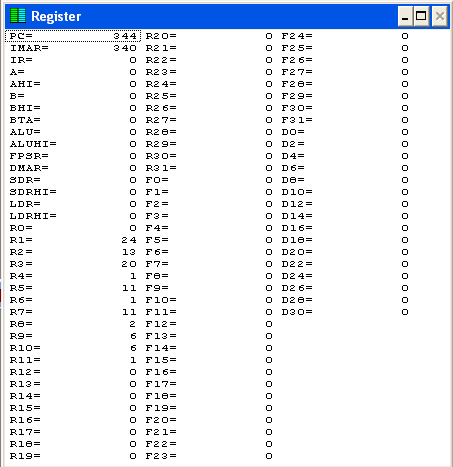Click the R1= register with value 24
Image resolution: width=453 pixels, height=467 pixels.
pos(73,240)
